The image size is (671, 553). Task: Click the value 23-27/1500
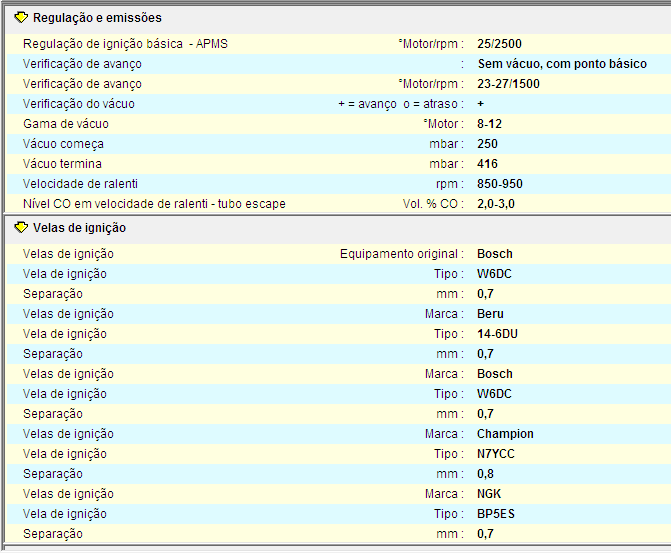[508, 84]
